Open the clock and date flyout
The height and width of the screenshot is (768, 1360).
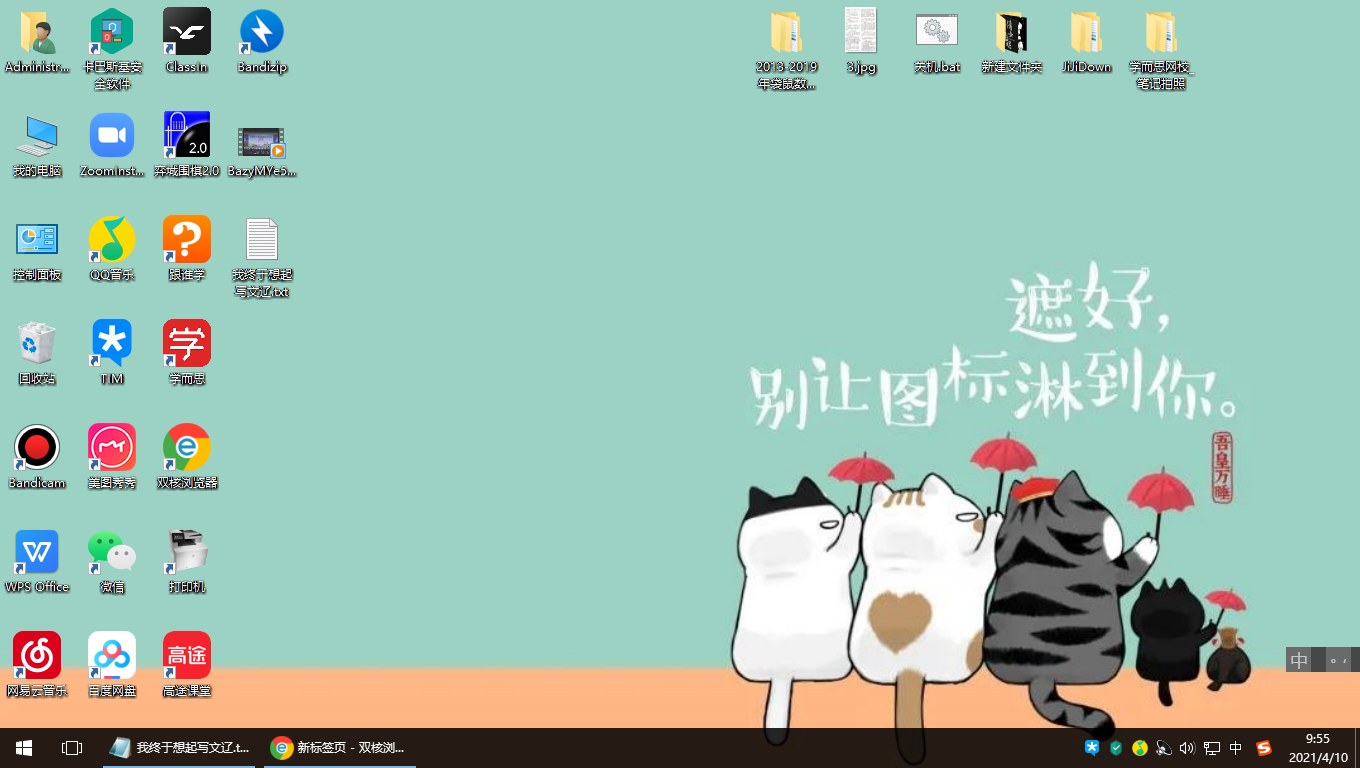coord(1318,748)
